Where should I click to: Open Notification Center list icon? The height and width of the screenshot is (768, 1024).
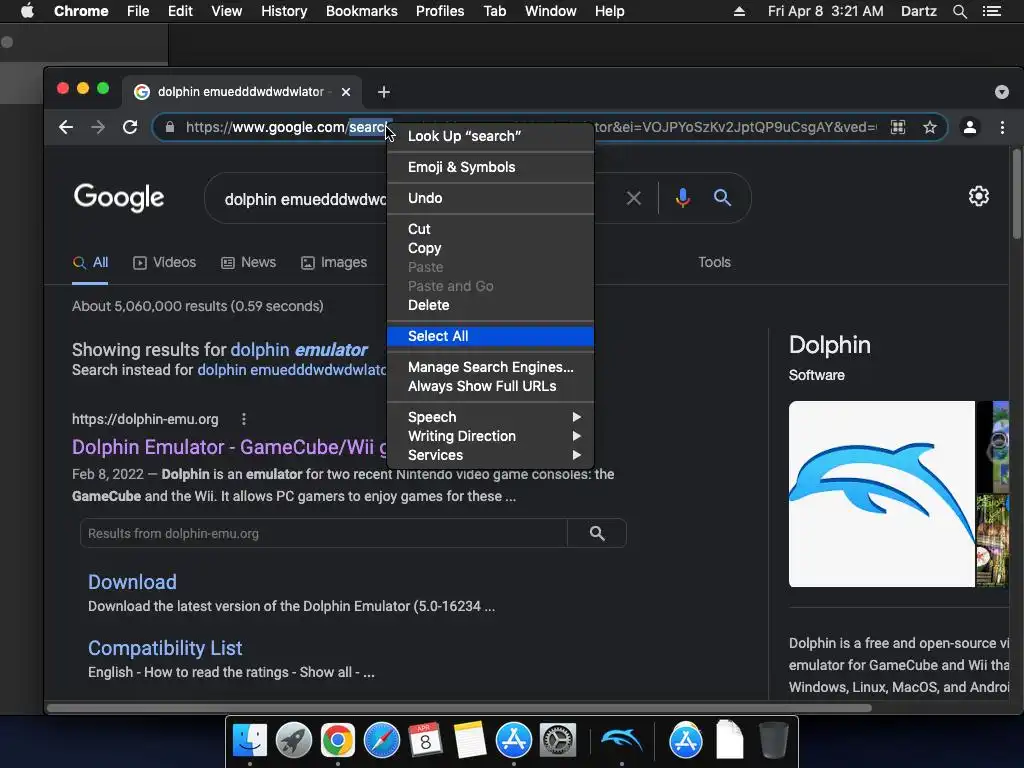pyautogui.click(x=991, y=11)
